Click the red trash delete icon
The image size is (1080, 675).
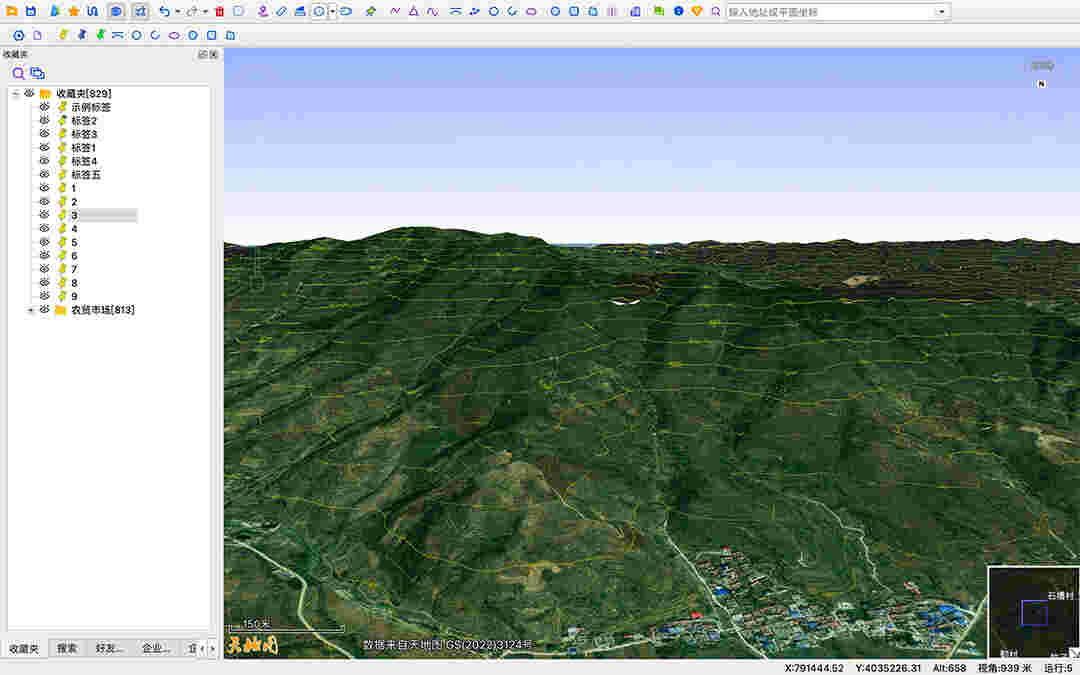[x=219, y=11]
